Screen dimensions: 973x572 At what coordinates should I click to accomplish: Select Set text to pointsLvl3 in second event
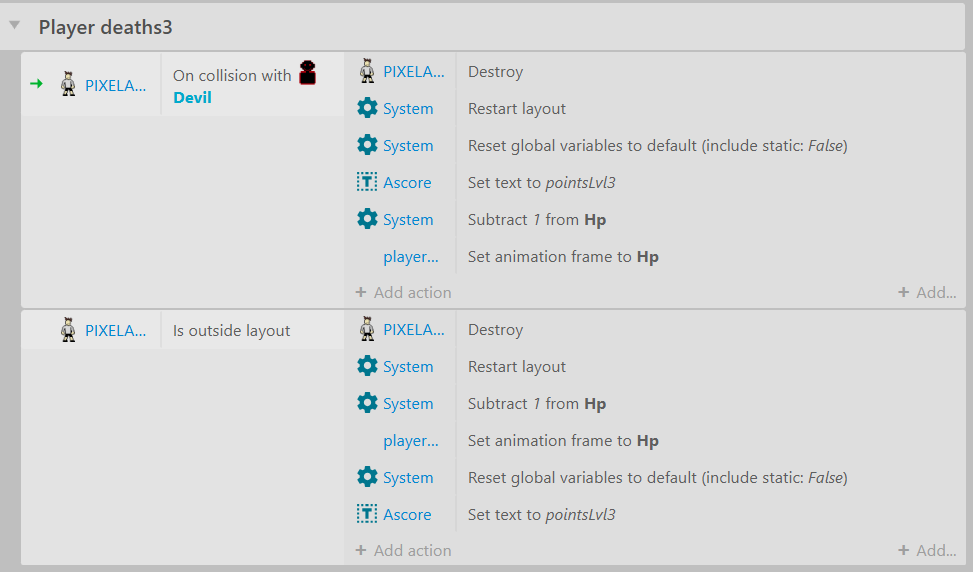542,514
